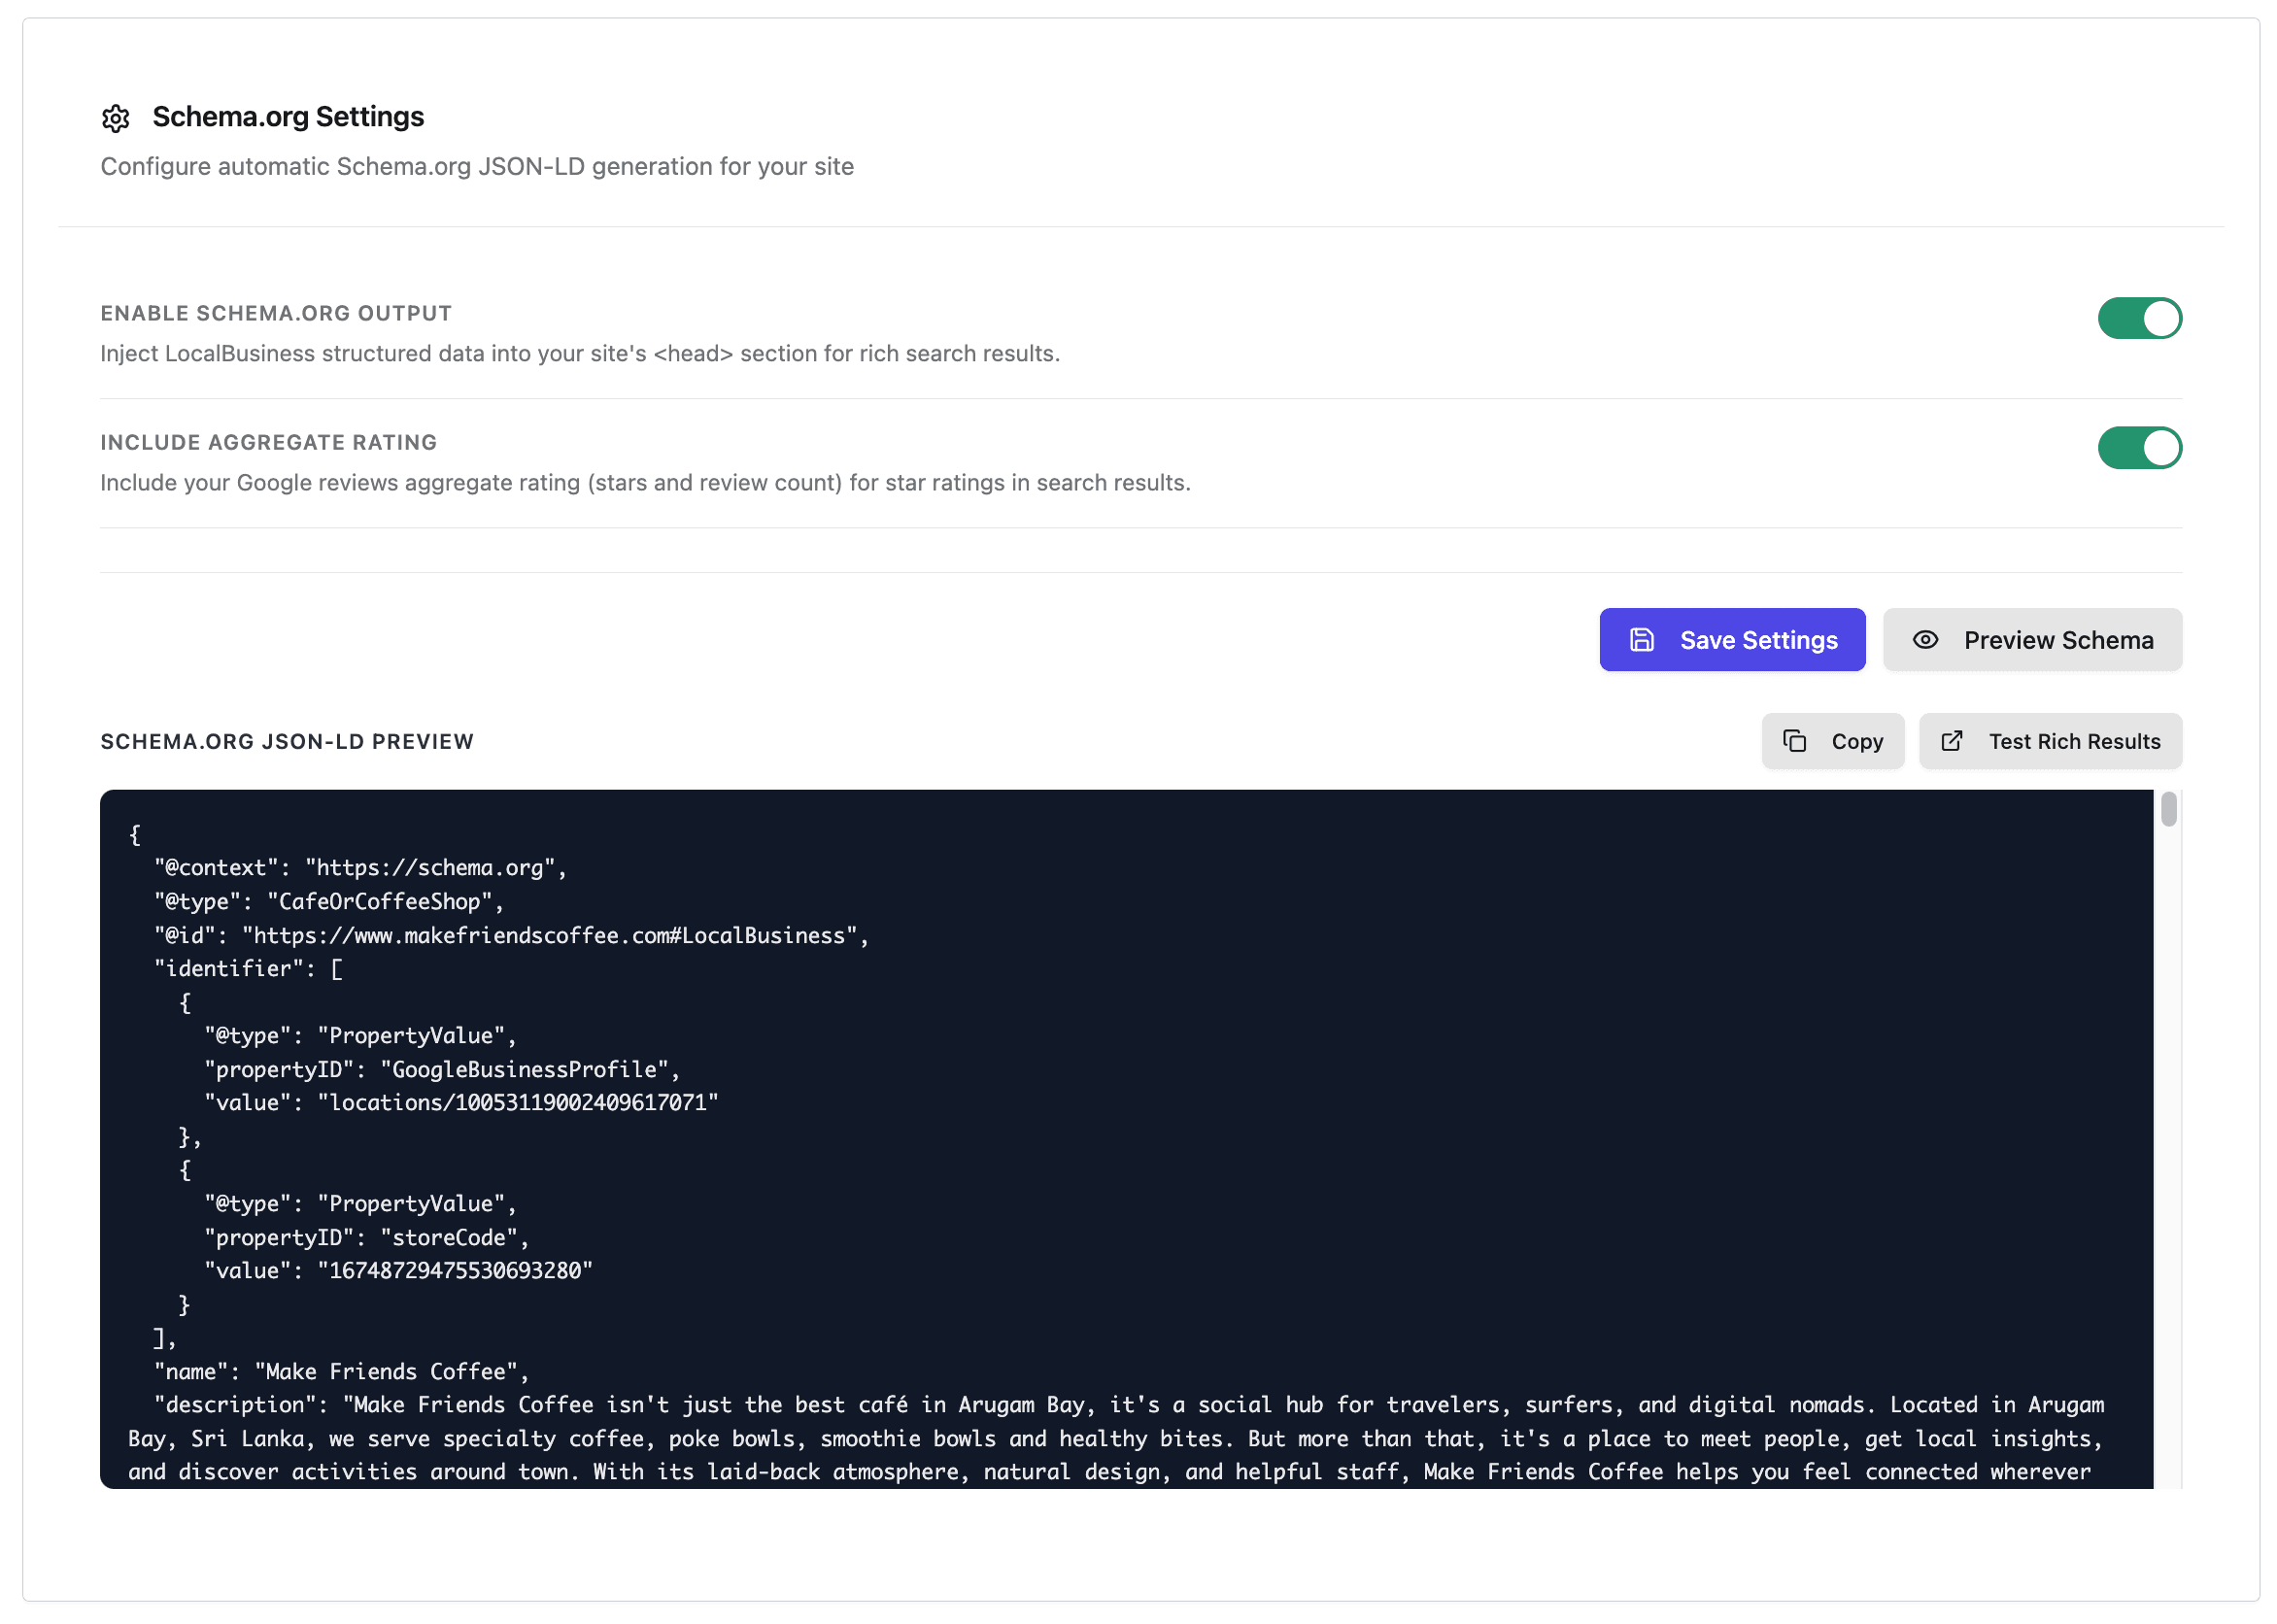
Task: Click the external link icon on Test Rich Results
Action: point(1951,741)
